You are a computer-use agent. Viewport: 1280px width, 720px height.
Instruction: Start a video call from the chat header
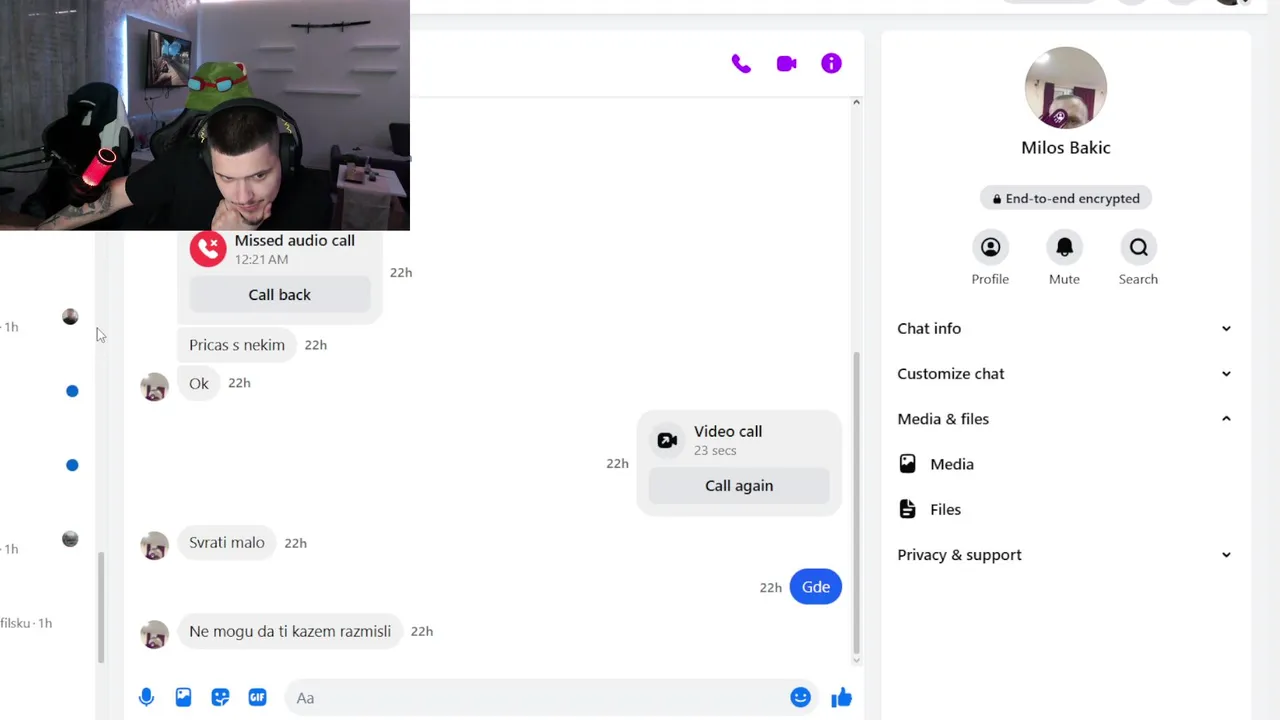click(x=787, y=64)
